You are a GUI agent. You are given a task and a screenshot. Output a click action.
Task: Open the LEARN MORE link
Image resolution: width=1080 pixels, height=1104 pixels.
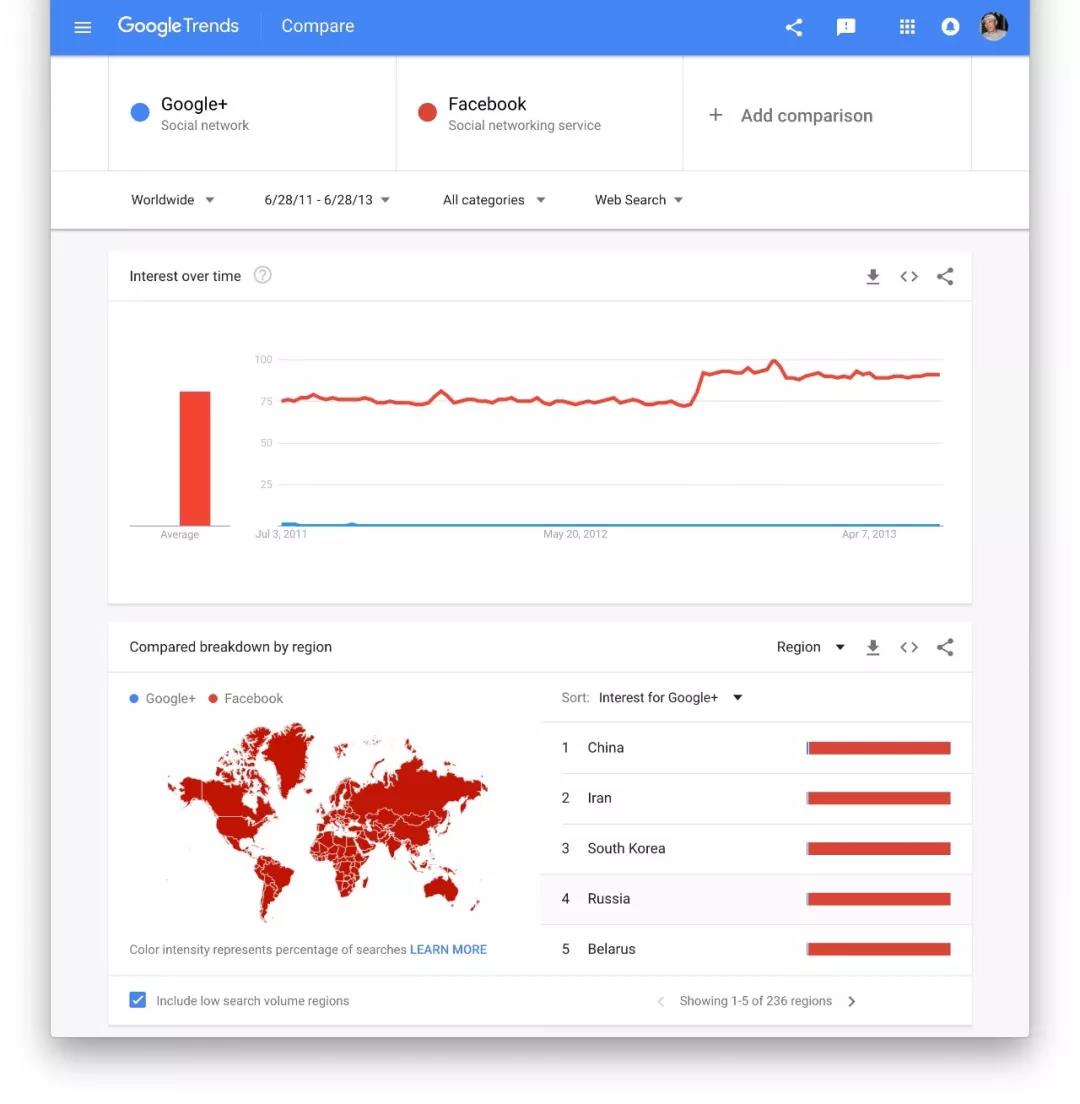448,949
